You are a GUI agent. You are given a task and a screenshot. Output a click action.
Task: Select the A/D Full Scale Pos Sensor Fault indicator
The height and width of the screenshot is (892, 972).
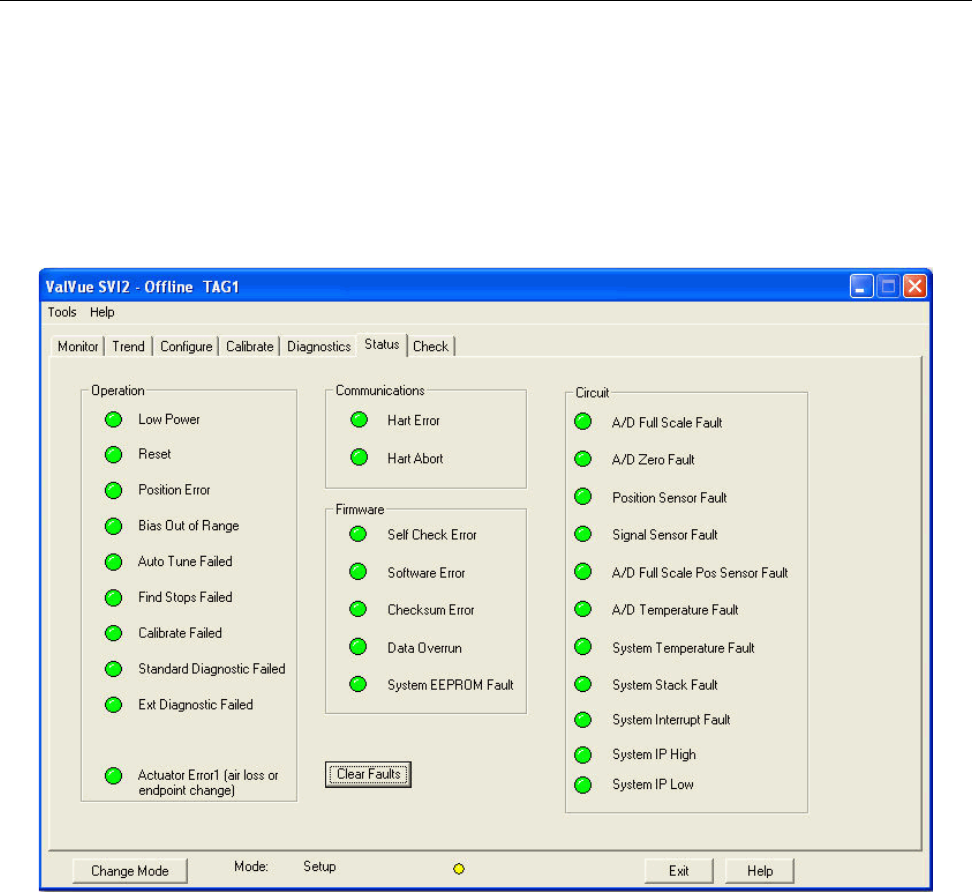point(583,572)
